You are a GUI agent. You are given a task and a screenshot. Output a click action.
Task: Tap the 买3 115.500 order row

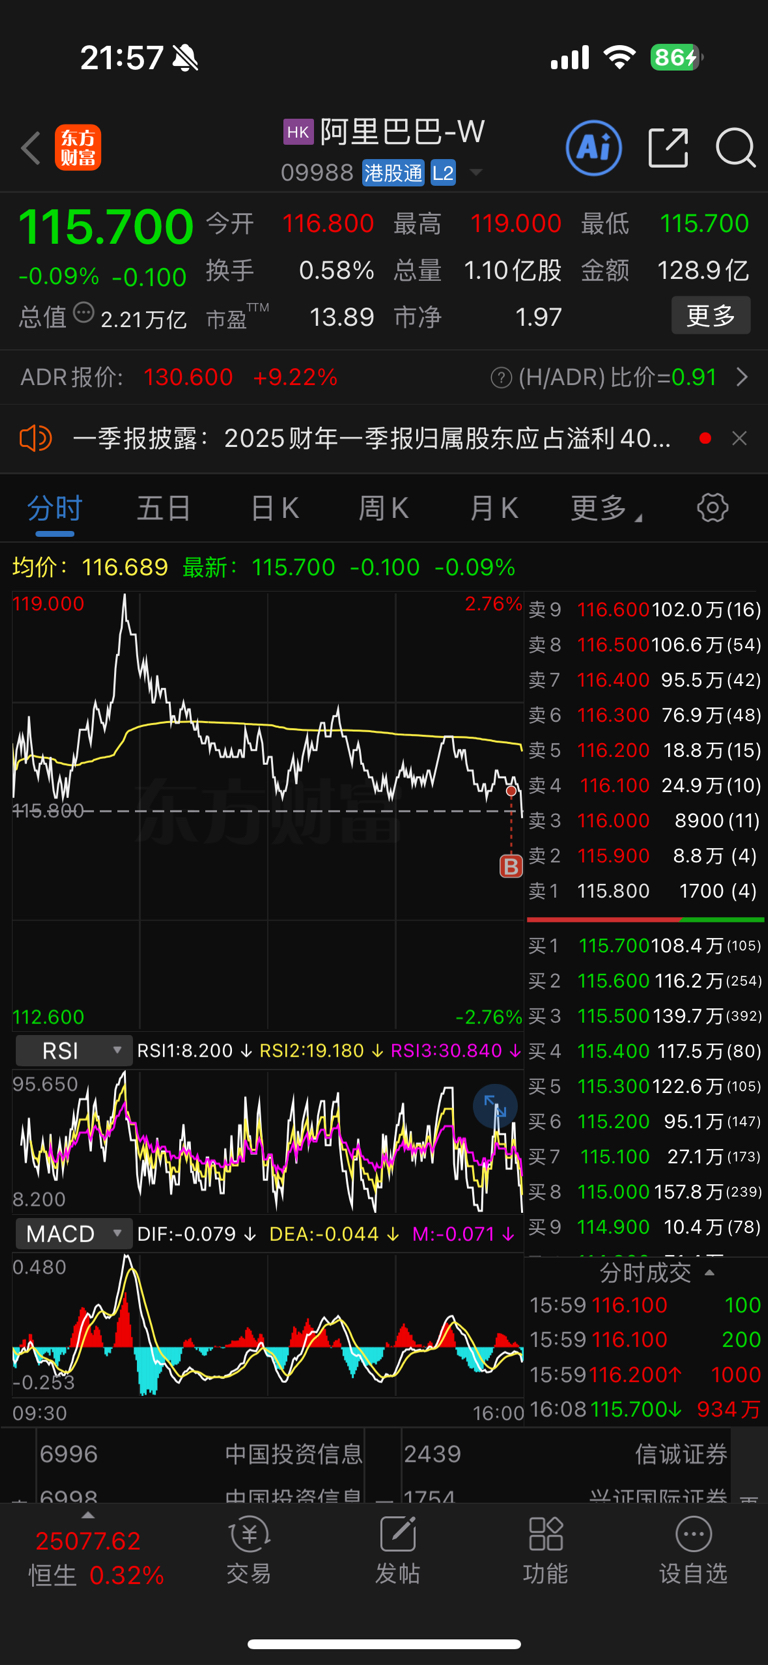[646, 1016]
